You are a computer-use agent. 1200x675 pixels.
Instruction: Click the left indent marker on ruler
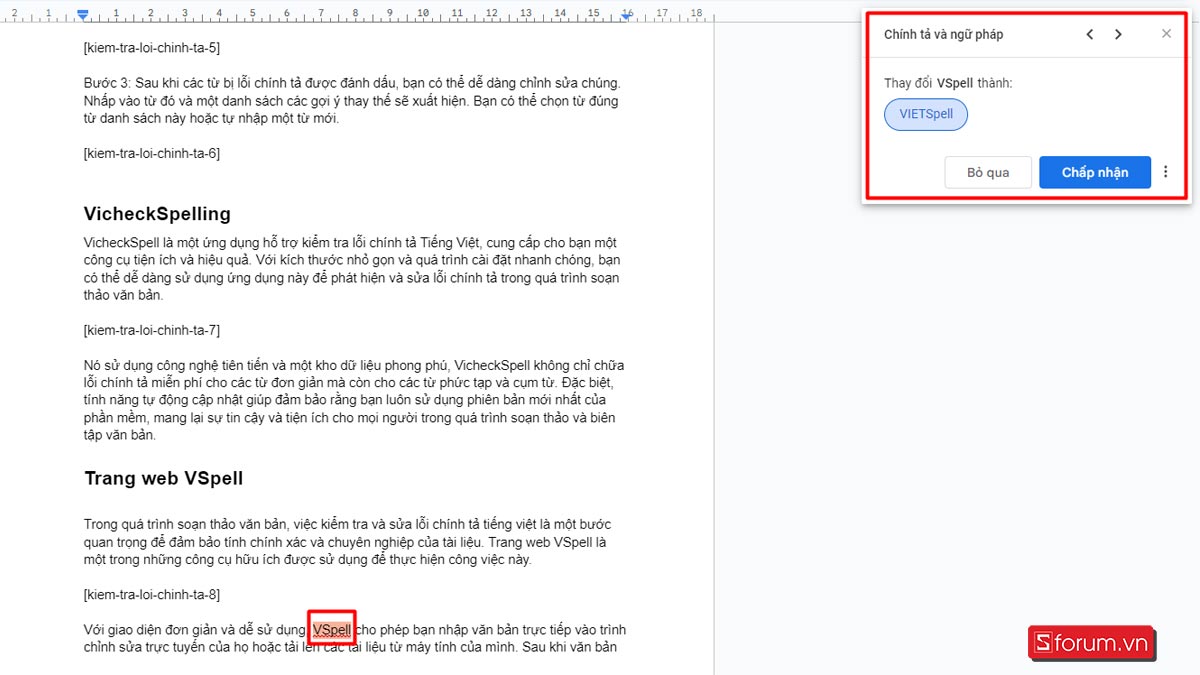pos(84,14)
